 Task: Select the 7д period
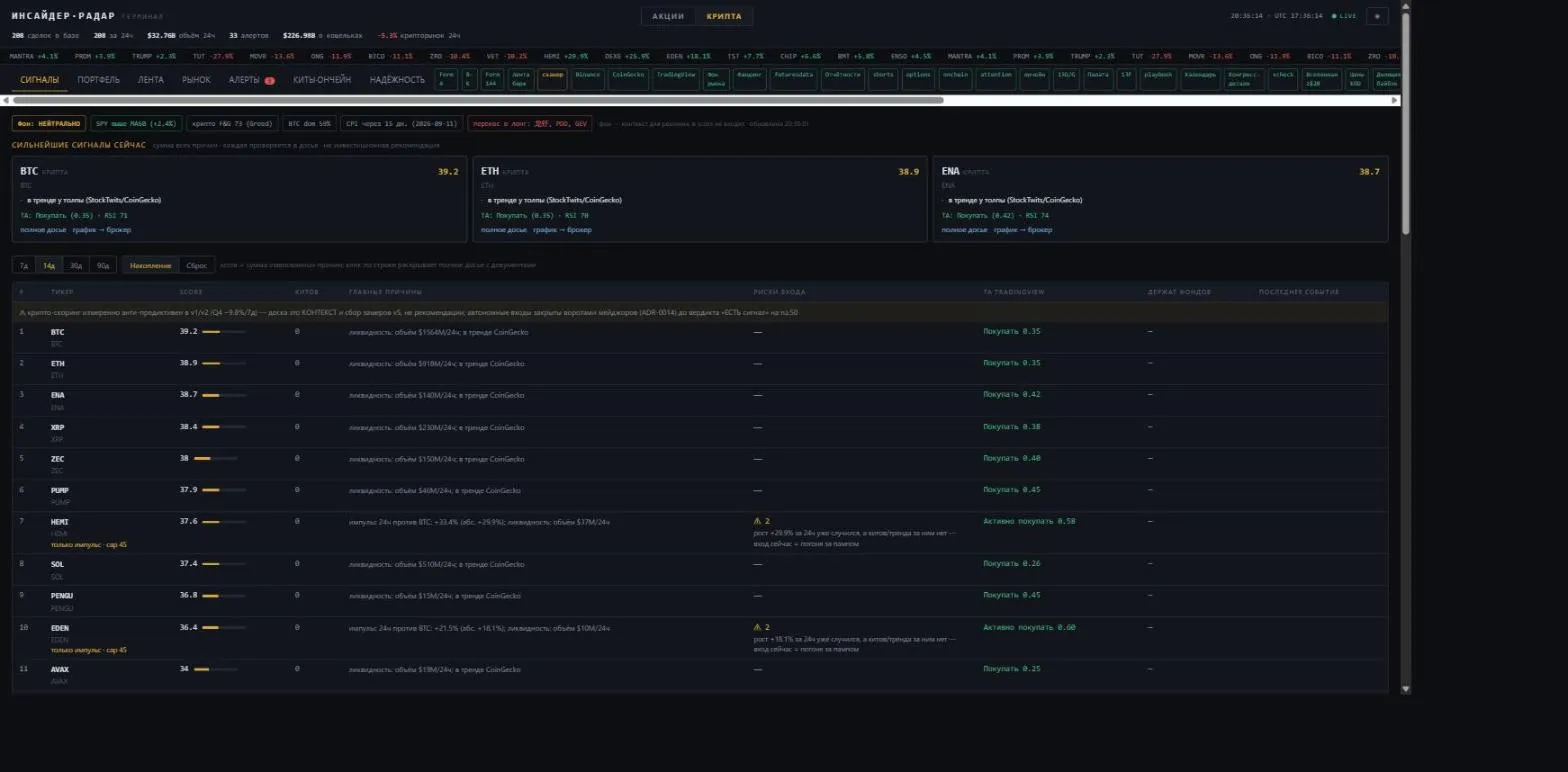[x=24, y=265]
